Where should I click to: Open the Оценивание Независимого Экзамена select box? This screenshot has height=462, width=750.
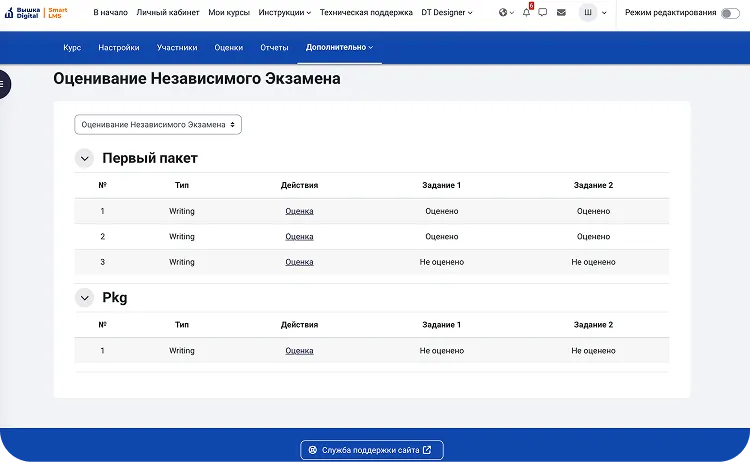coord(158,125)
